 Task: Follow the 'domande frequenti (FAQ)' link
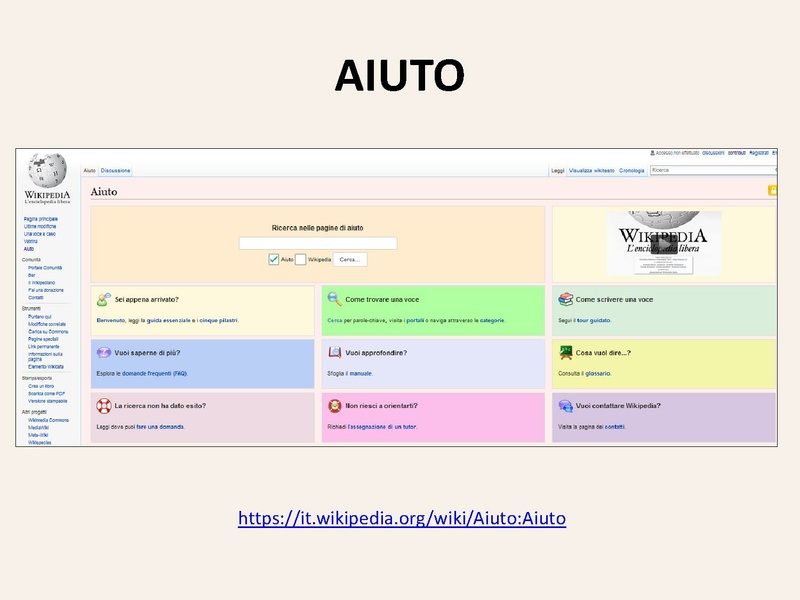pos(153,373)
